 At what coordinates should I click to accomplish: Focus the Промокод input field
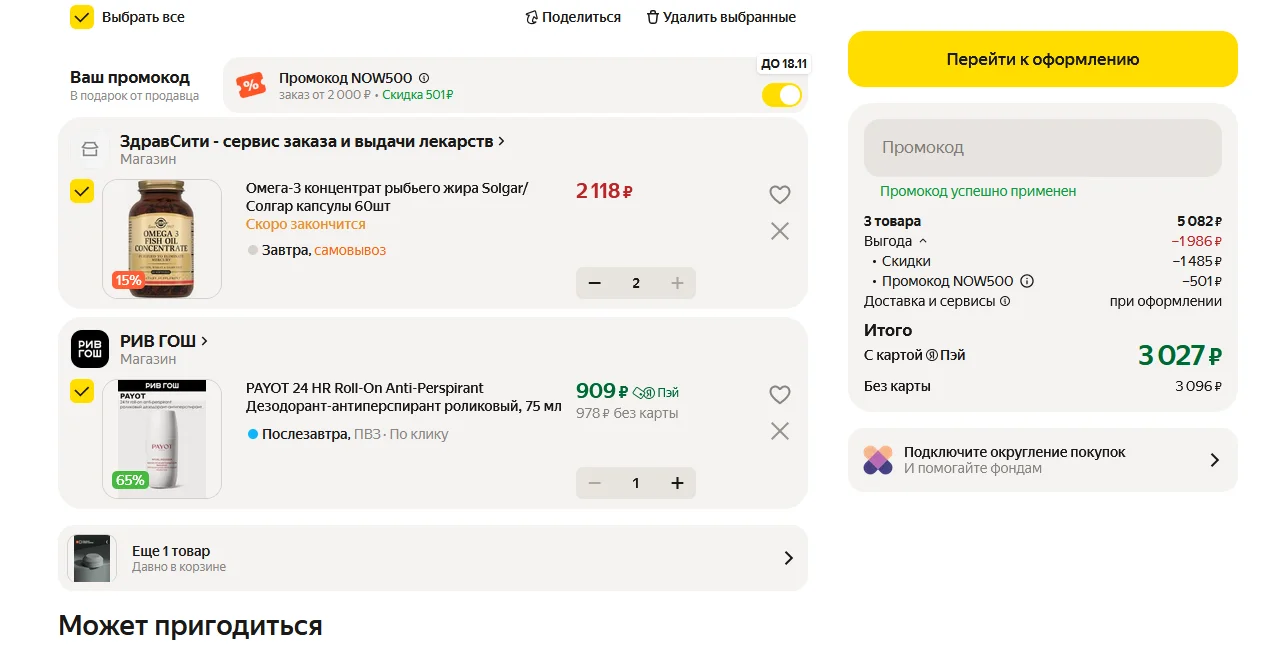[1043, 148]
